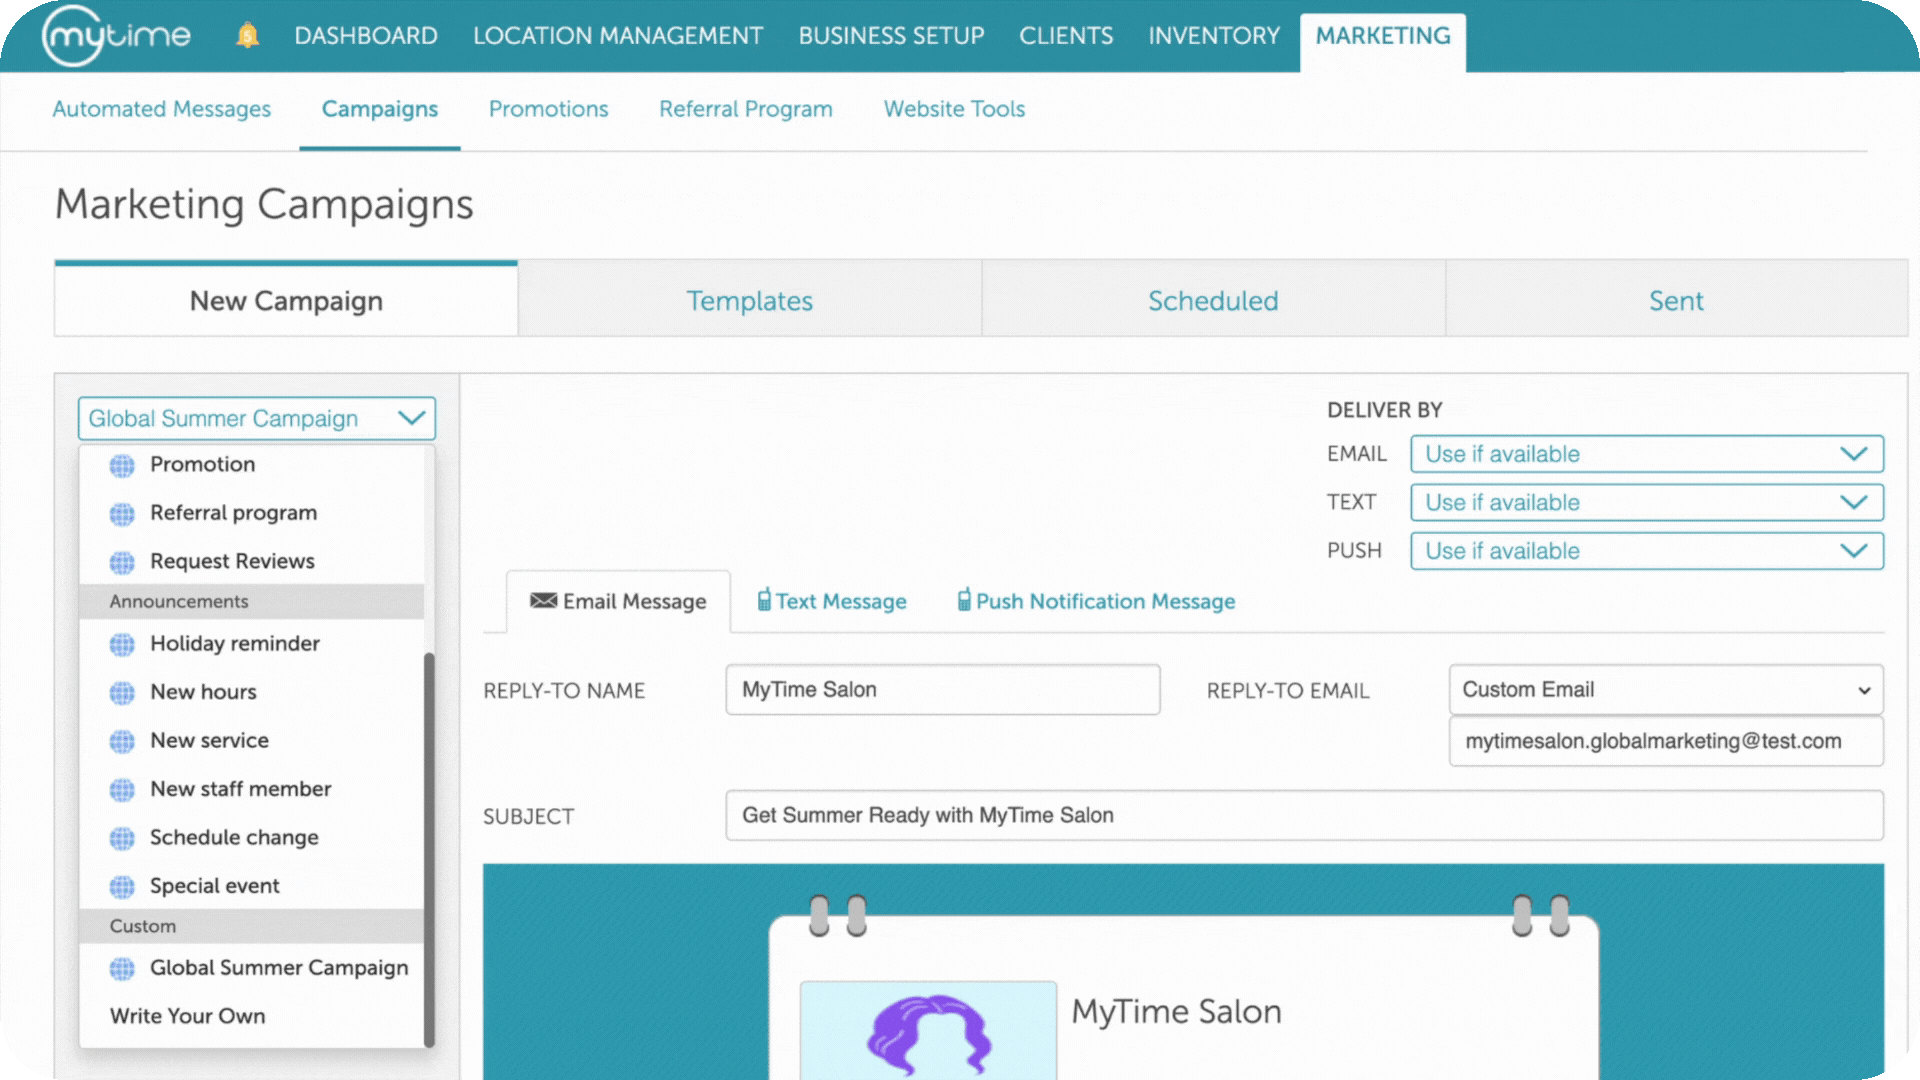The image size is (1920, 1080).
Task: Click globe icon beside Special event
Action: 122,887
